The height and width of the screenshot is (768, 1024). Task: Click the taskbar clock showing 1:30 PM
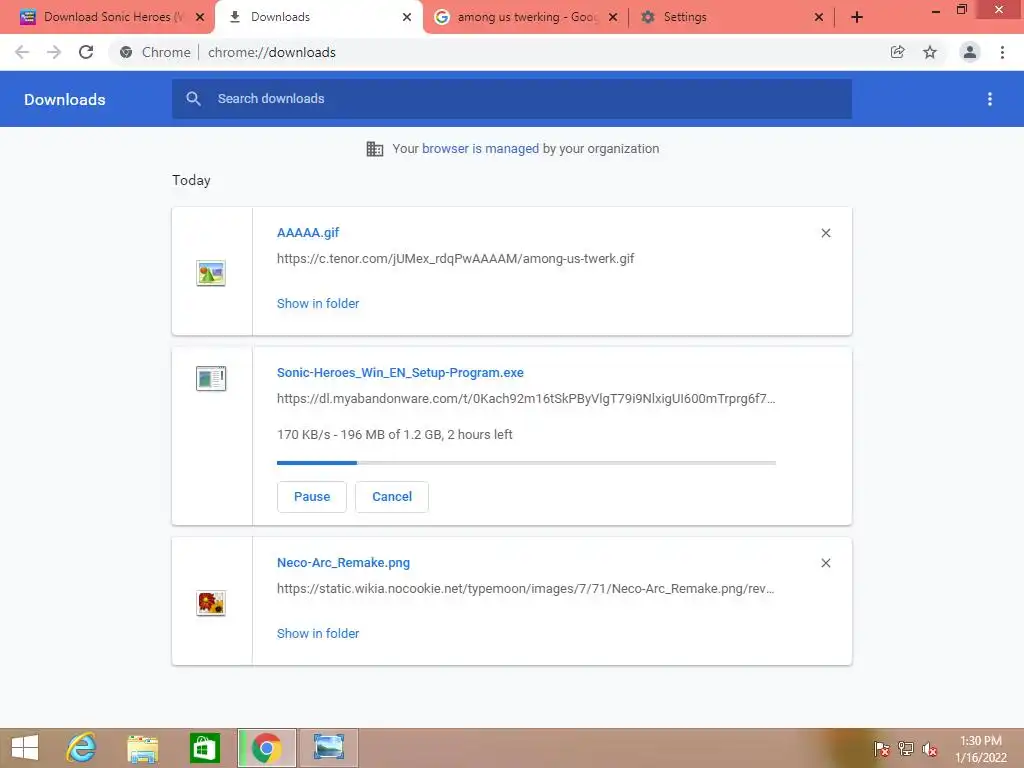pyautogui.click(x=981, y=749)
